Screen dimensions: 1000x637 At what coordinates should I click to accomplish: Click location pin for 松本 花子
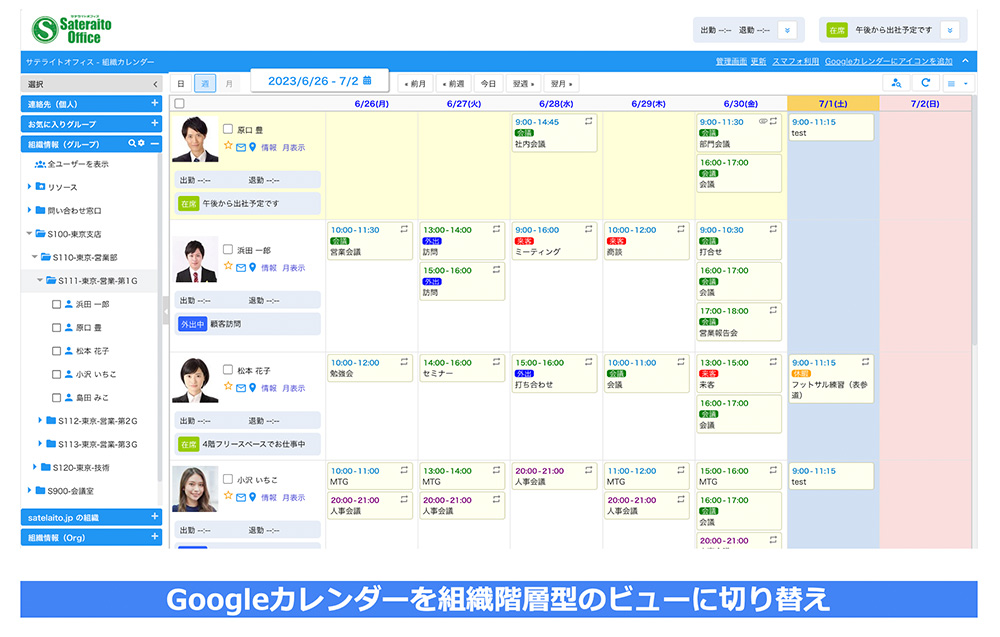253,388
